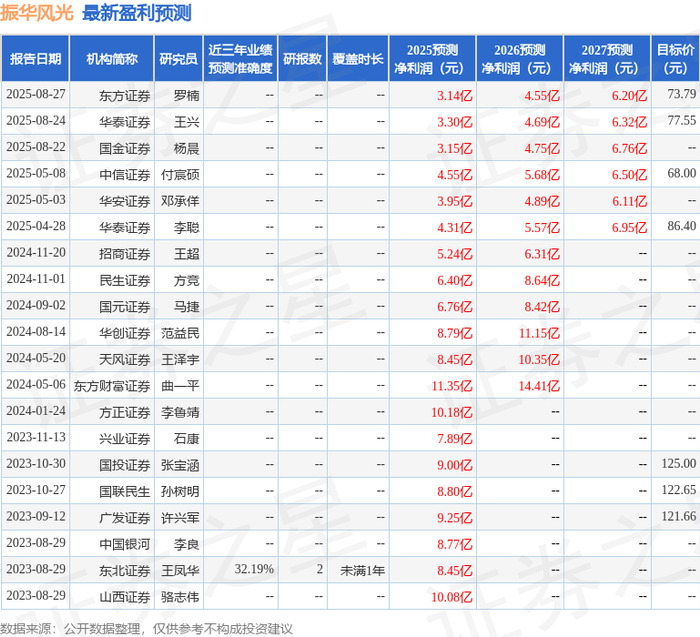Click the 10.18亿 profit value
Viewport: 700px width, 637px height.
click(452, 411)
